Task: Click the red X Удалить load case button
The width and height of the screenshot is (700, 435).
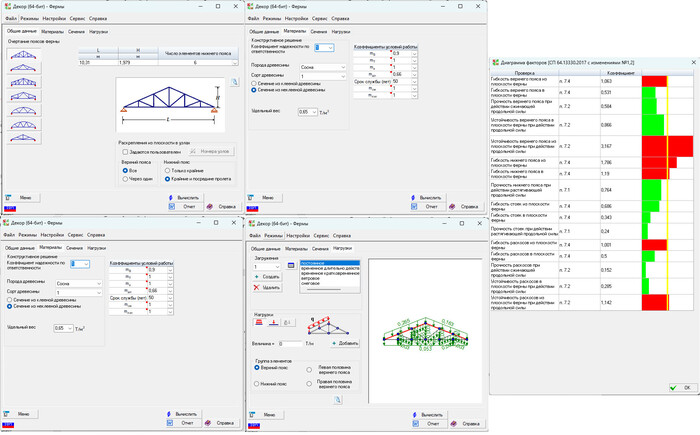Action: [267, 288]
